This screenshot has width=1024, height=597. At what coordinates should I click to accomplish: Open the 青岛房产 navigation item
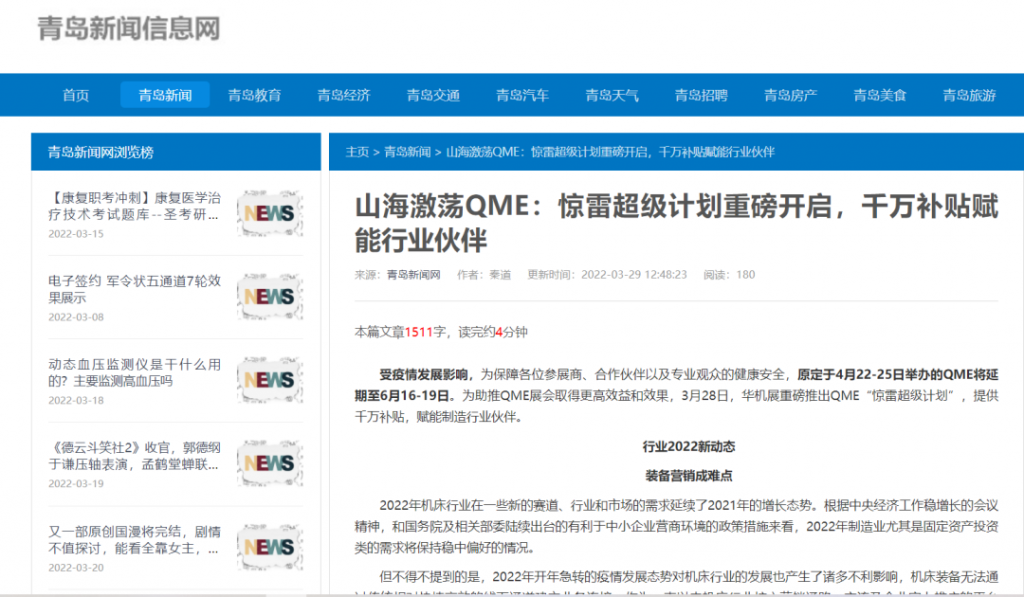pyautogui.click(x=791, y=95)
